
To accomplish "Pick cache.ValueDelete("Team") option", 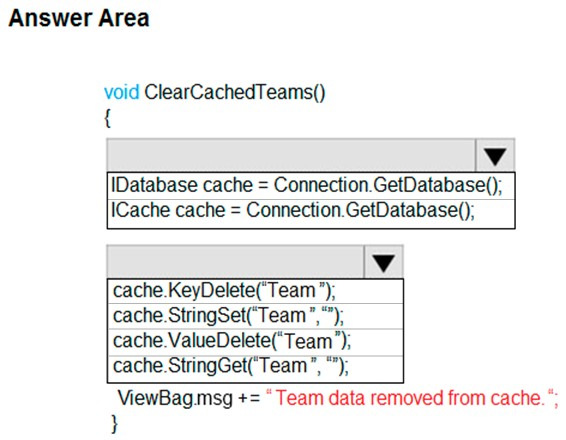I will pyautogui.click(x=255, y=342).
